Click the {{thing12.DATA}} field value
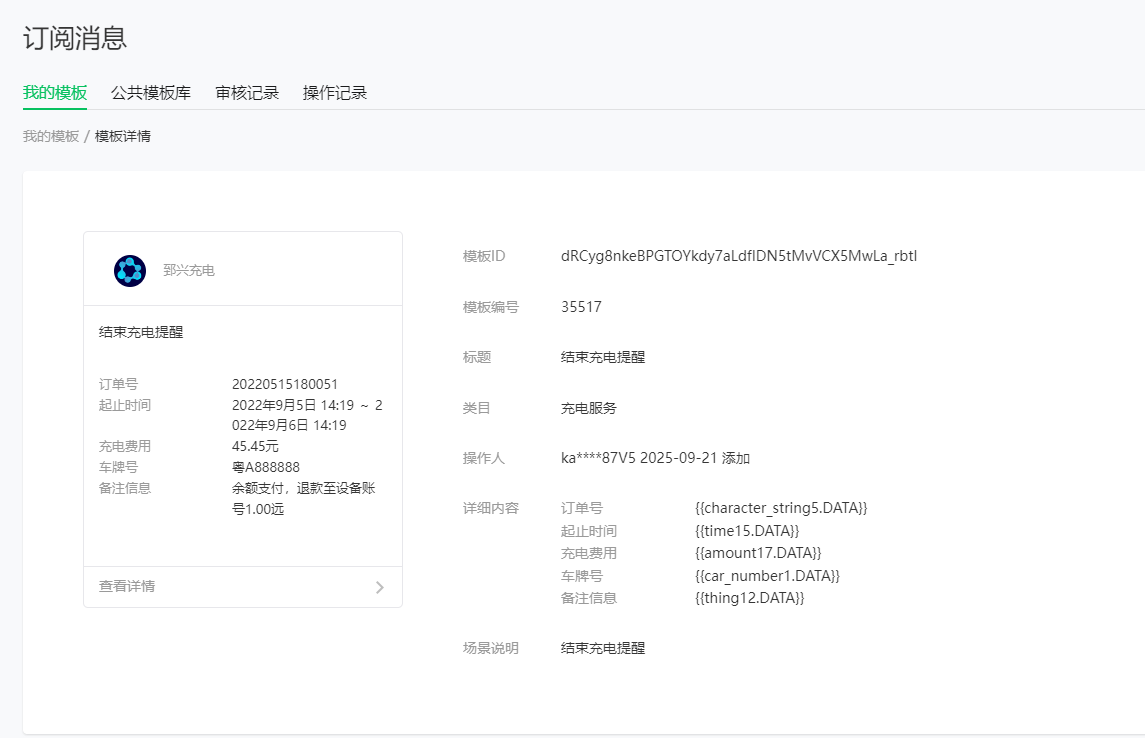This screenshot has height=738, width=1145. click(750, 598)
